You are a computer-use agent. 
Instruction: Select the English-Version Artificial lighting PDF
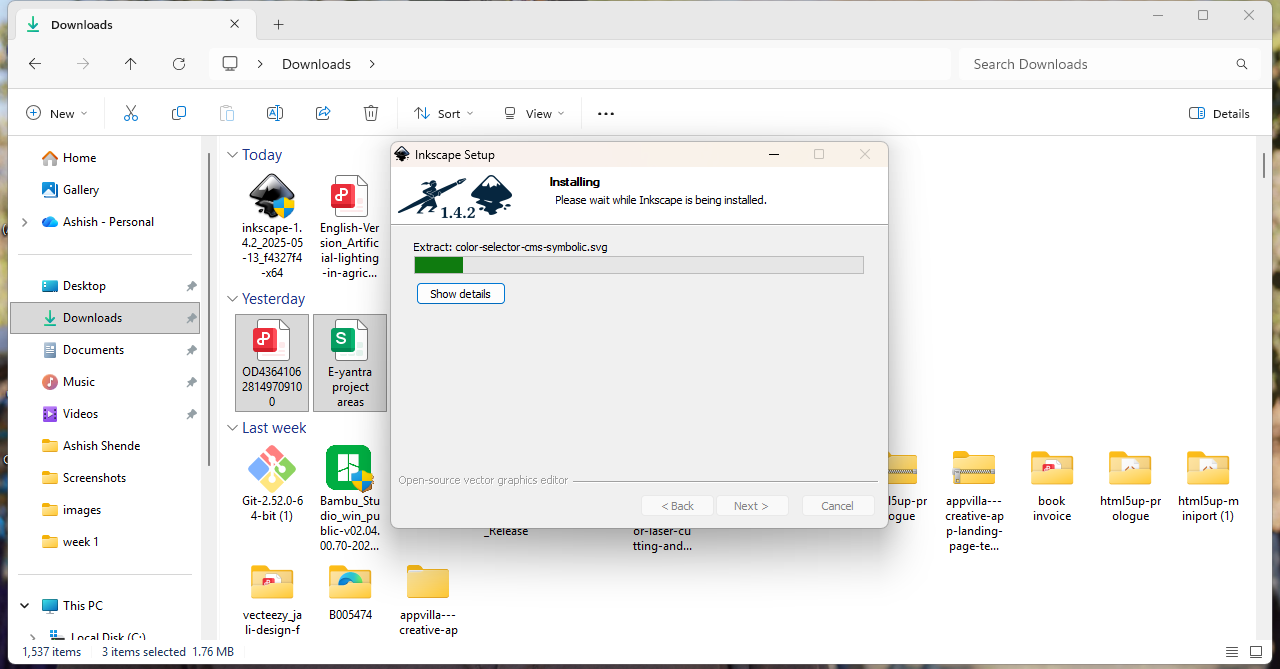click(x=349, y=226)
